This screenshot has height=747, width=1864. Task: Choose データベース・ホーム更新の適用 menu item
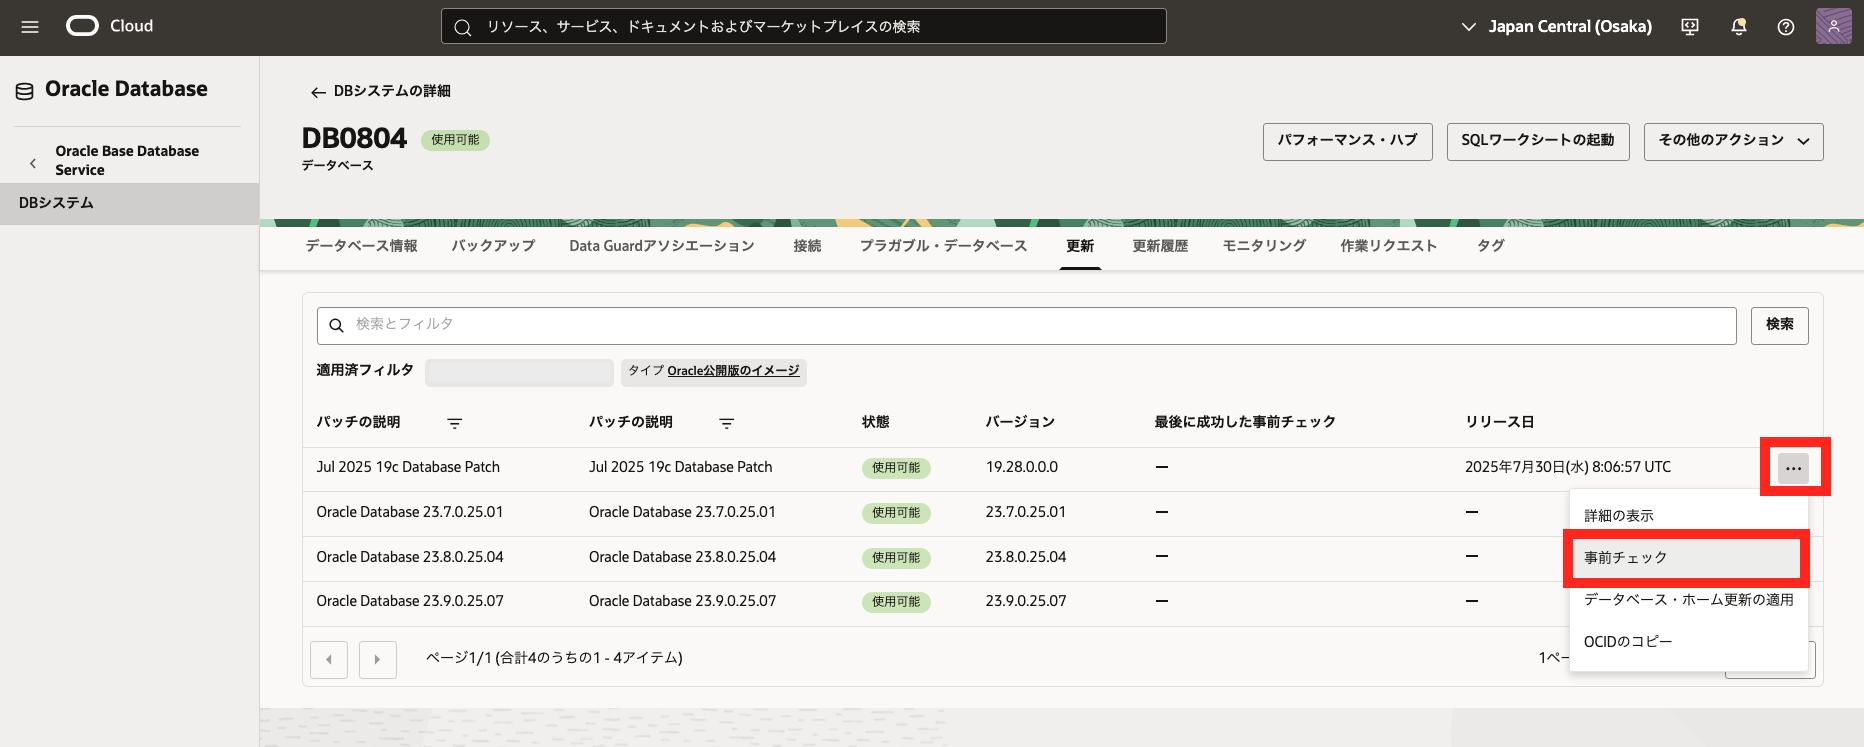pos(1688,600)
